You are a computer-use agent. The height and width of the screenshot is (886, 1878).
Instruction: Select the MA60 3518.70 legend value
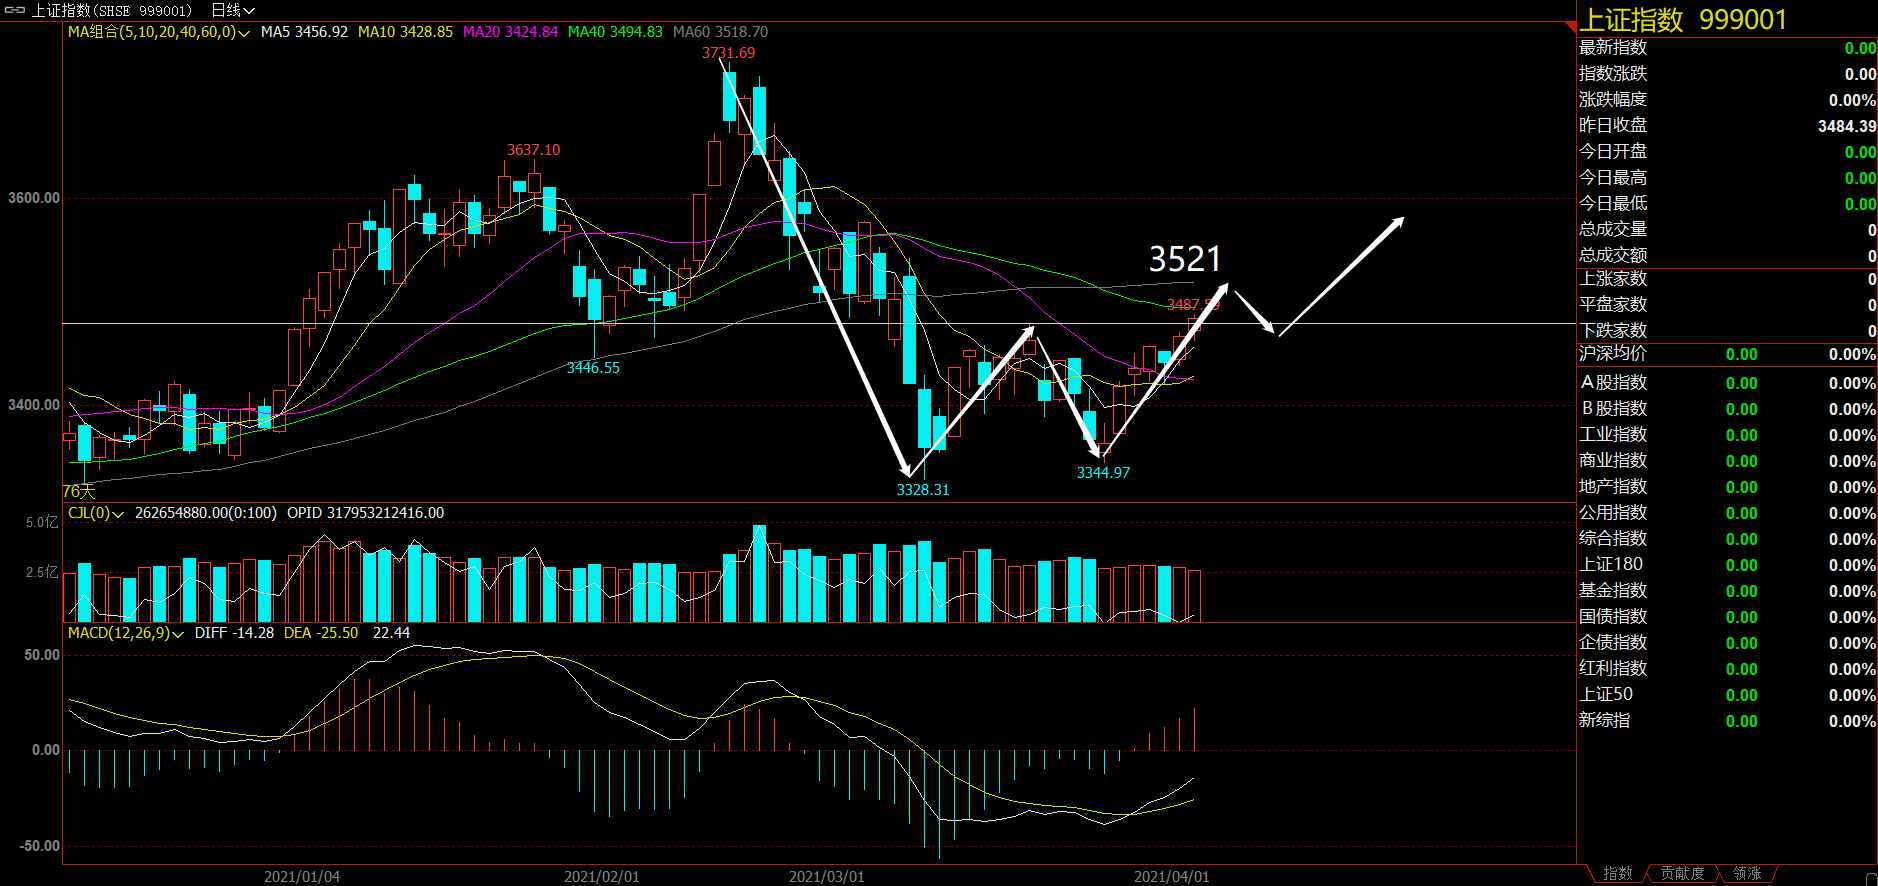(720, 32)
